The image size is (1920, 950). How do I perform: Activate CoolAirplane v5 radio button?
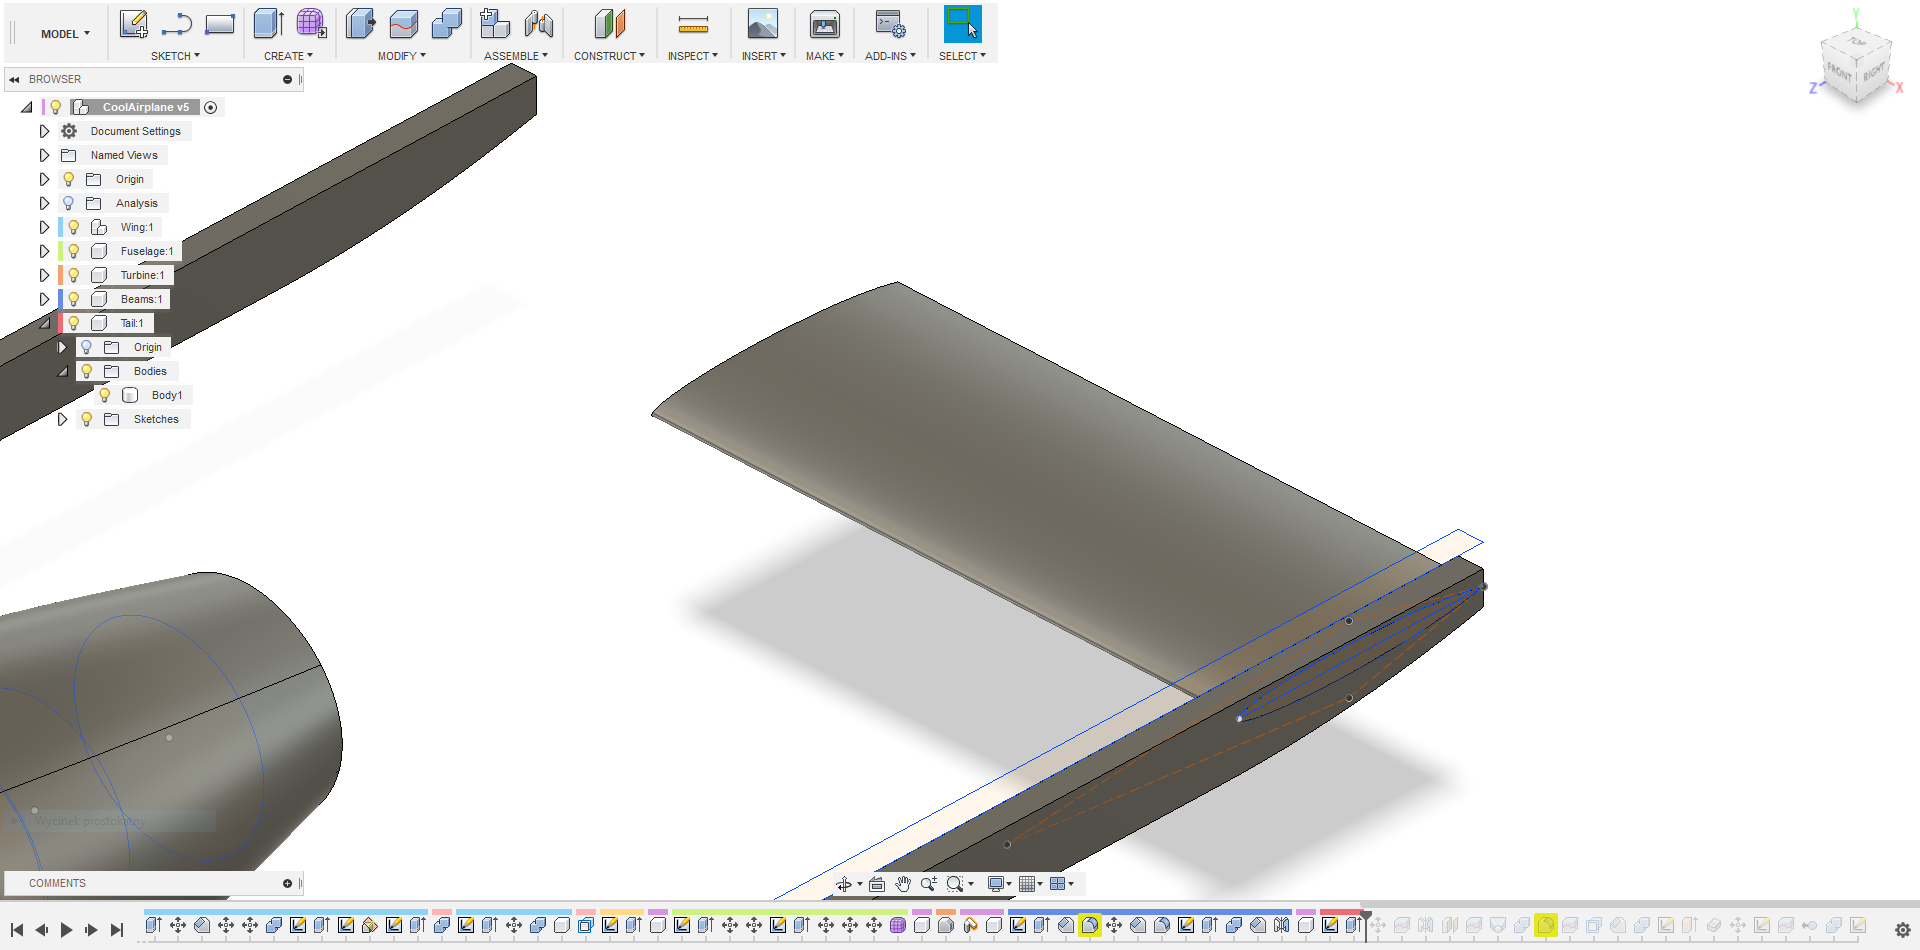[211, 107]
